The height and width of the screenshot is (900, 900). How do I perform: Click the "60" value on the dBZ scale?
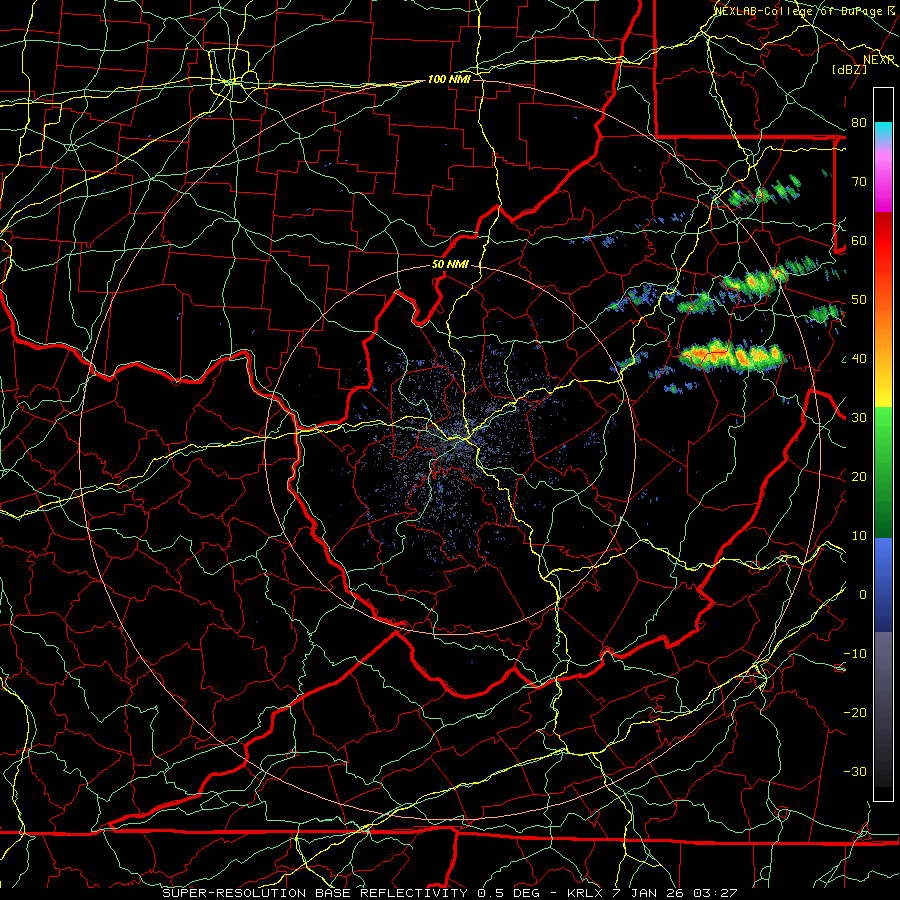click(x=859, y=240)
